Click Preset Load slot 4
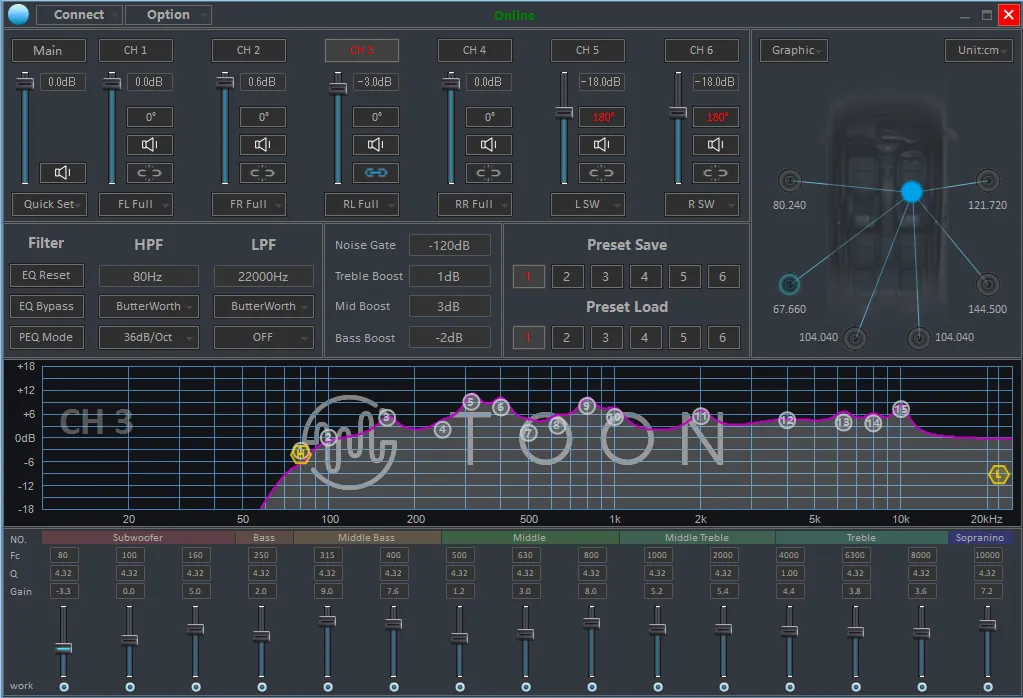This screenshot has height=698, width=1023. 645,338
